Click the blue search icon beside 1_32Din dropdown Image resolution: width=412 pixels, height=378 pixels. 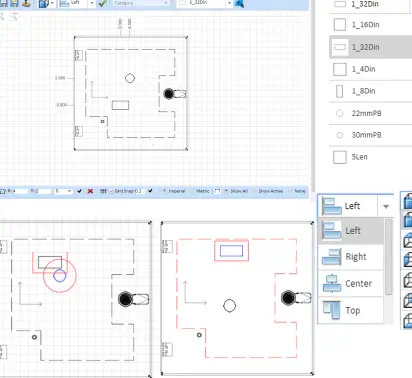(x=240, y=3)
